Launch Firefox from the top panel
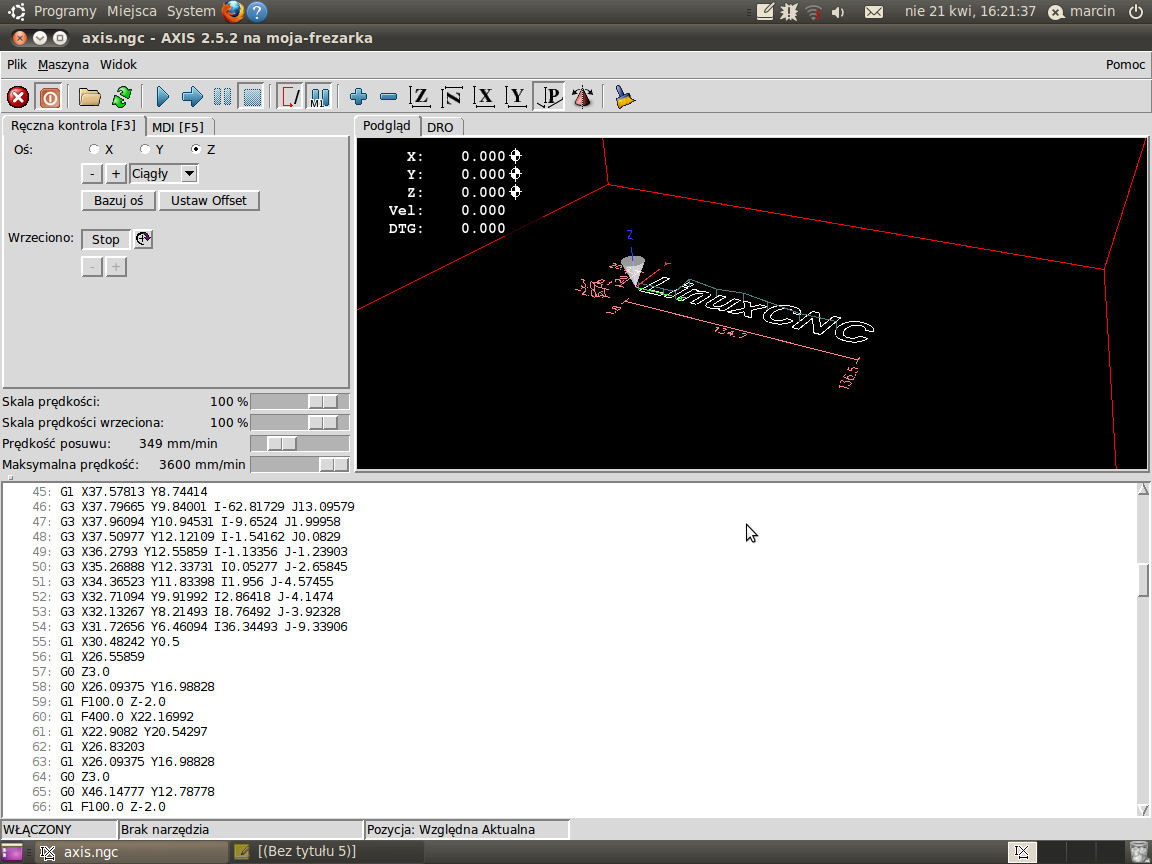This screenshot has height=864, width=1152. [232, 11]
